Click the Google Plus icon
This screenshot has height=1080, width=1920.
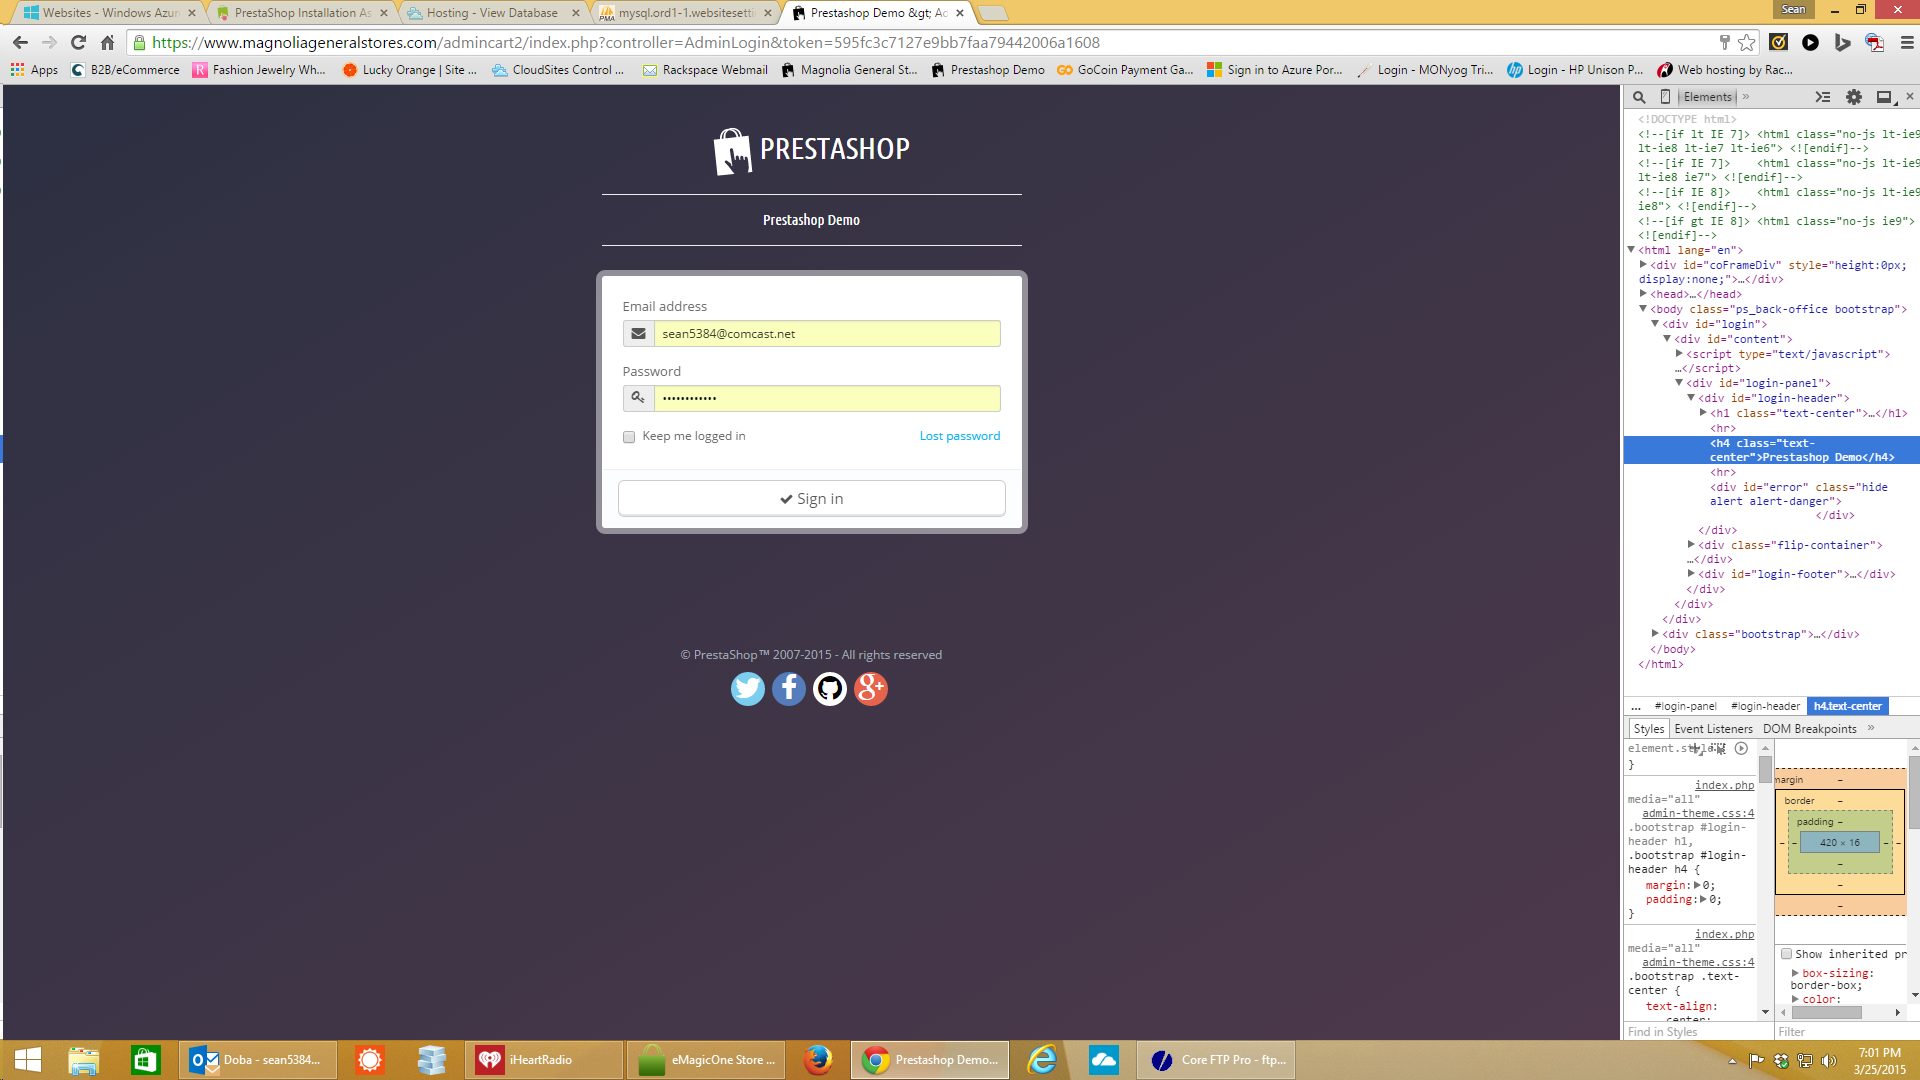click(870, 688)
